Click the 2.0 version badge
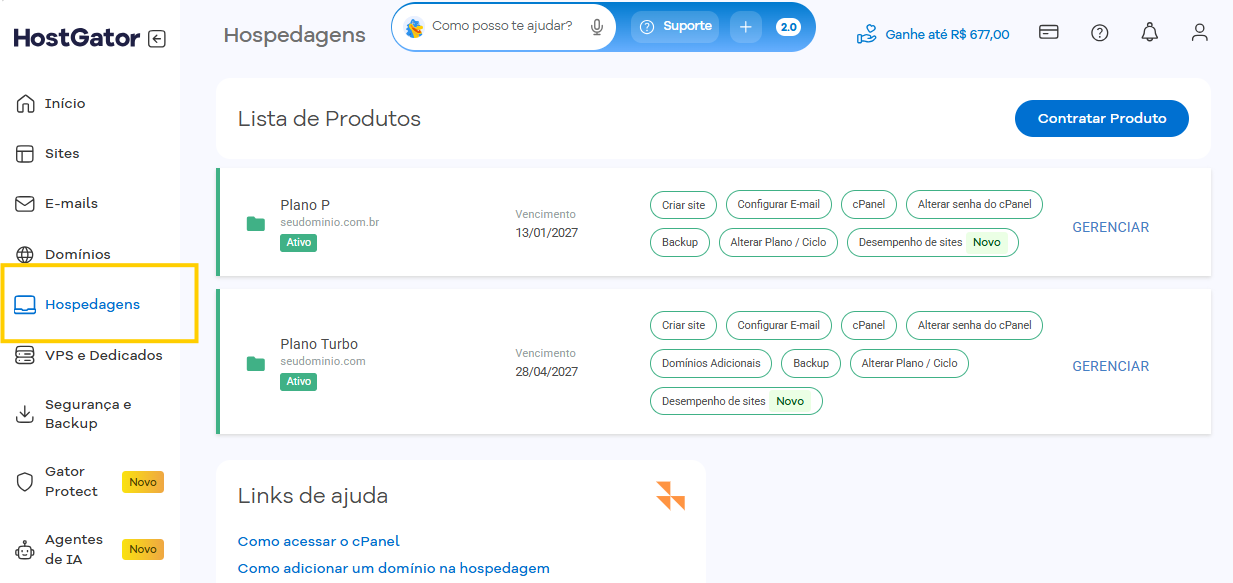The image size is (1233, 583). pyautogui.click(x=788, y=27)
